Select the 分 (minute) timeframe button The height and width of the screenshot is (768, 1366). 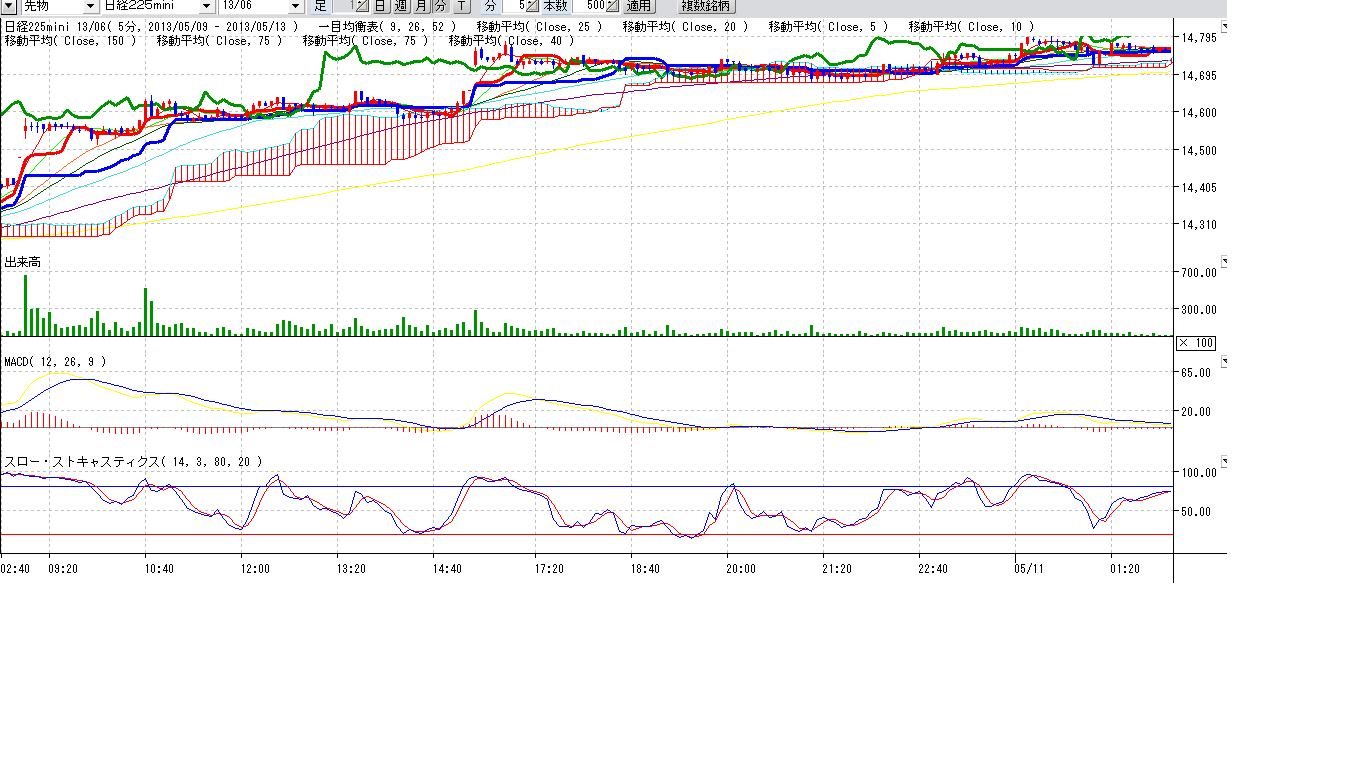(441, 6)
